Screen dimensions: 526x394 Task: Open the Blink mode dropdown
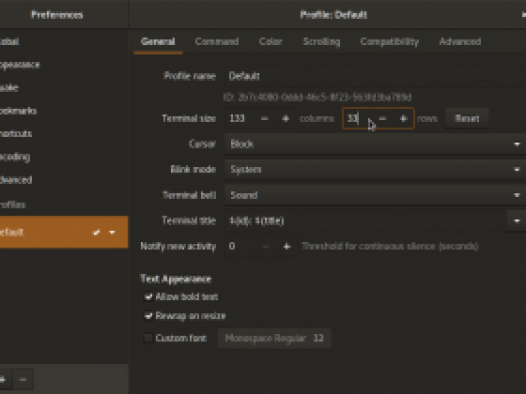coord(375,170)
